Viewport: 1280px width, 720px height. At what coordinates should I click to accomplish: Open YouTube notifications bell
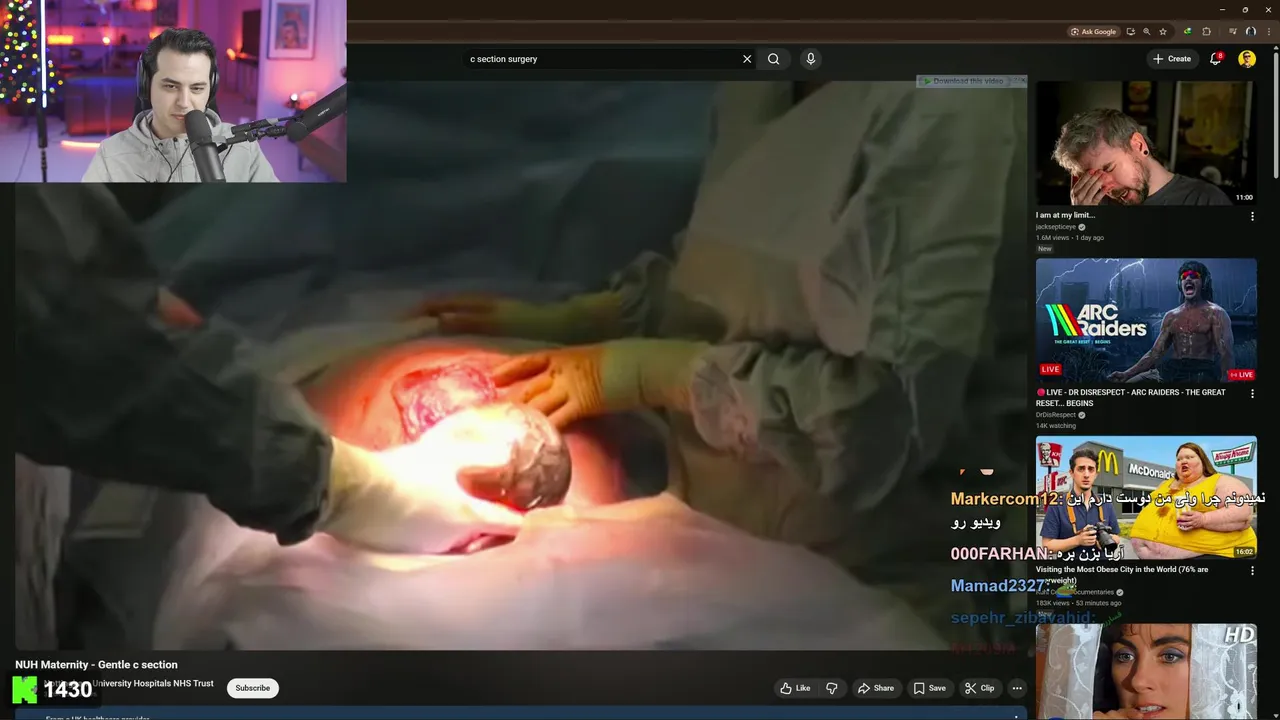[1216, 59]
